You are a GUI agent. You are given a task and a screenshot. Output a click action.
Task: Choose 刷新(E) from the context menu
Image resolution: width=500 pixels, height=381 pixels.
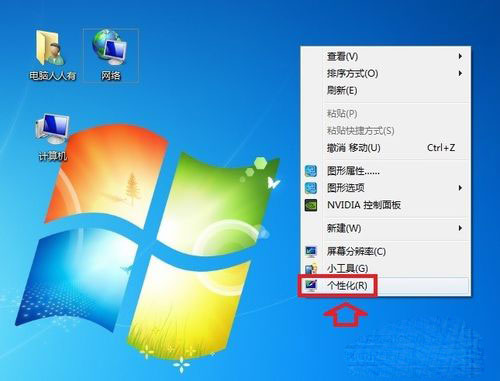(386, 90)
